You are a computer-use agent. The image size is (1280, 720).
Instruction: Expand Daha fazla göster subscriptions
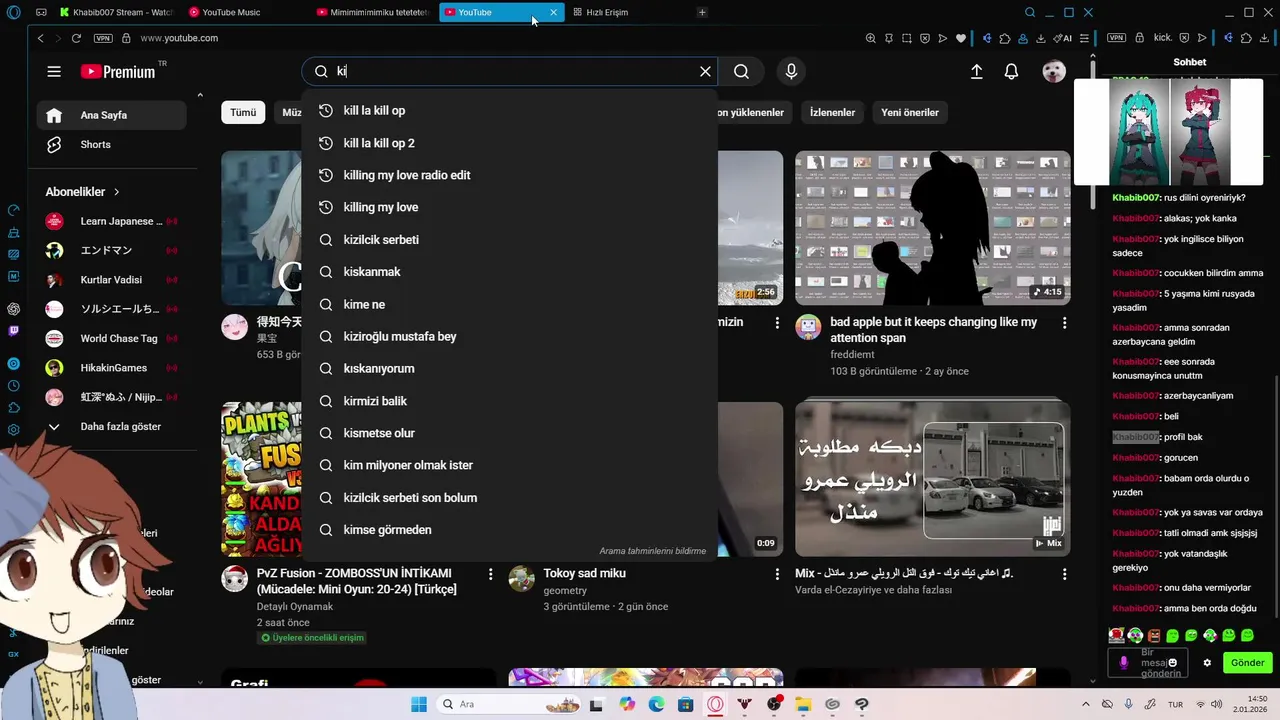[x=112, y=426]
